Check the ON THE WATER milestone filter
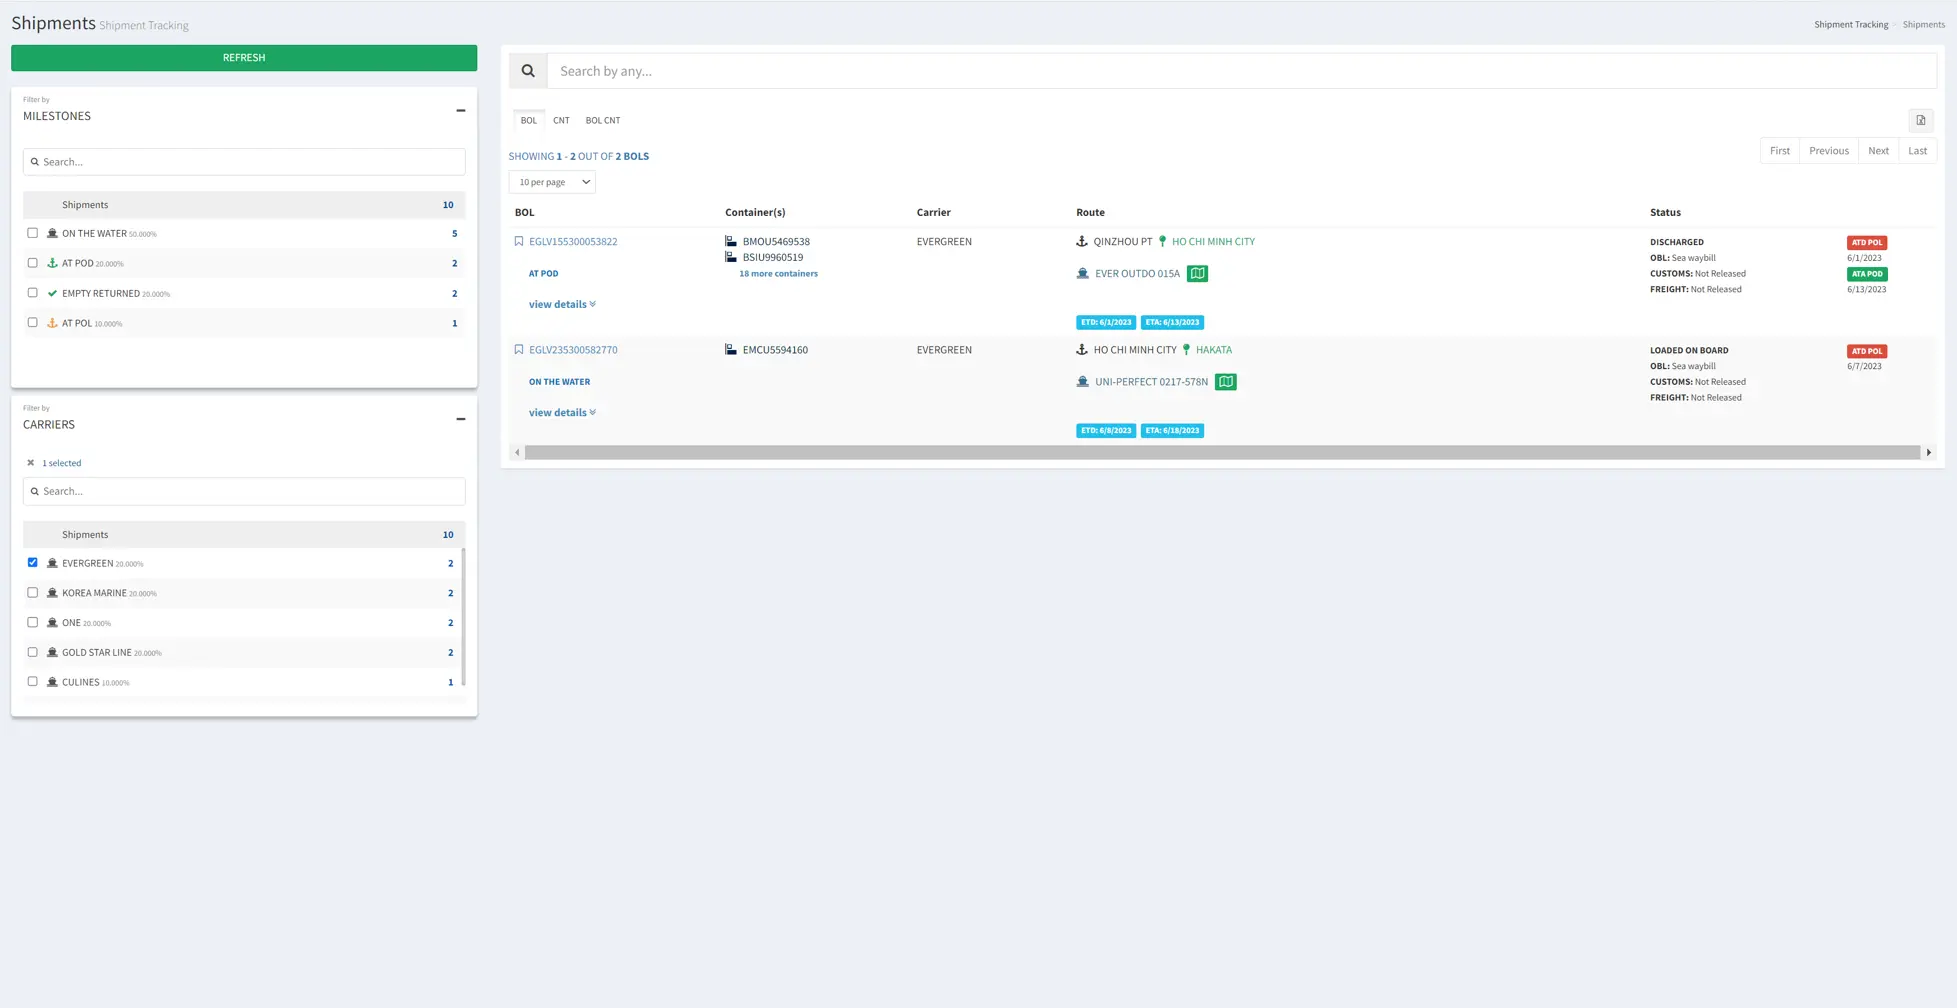The image size is (1957, 1008). coord(33,233)
